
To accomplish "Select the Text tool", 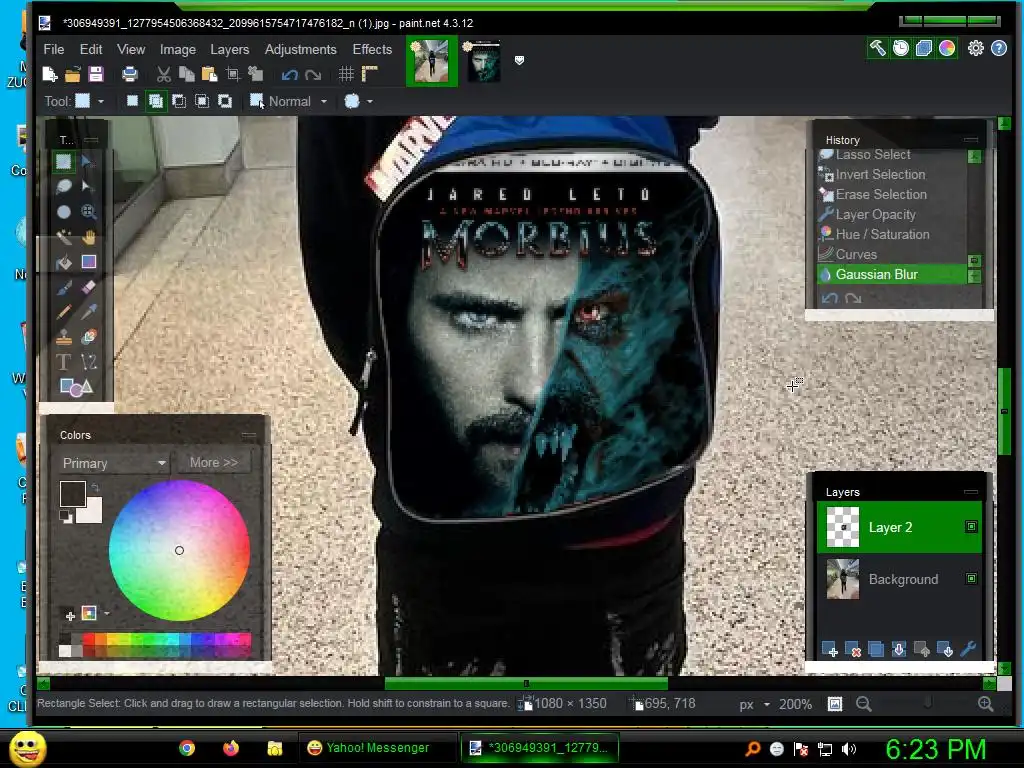I will point(63,362).
